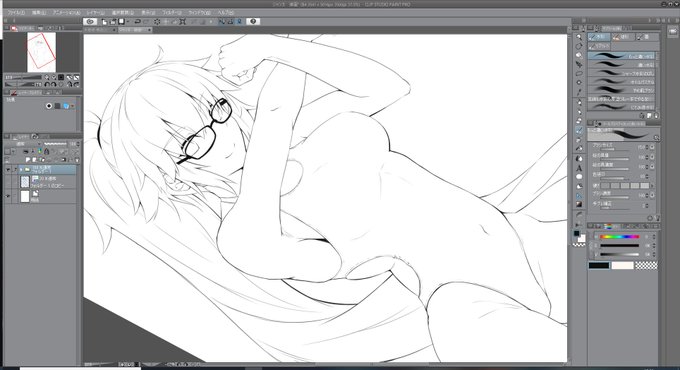Toggle first snap-to-ruler icon in command bar
This screenshot has height=370, width=680.
point(222,21)
